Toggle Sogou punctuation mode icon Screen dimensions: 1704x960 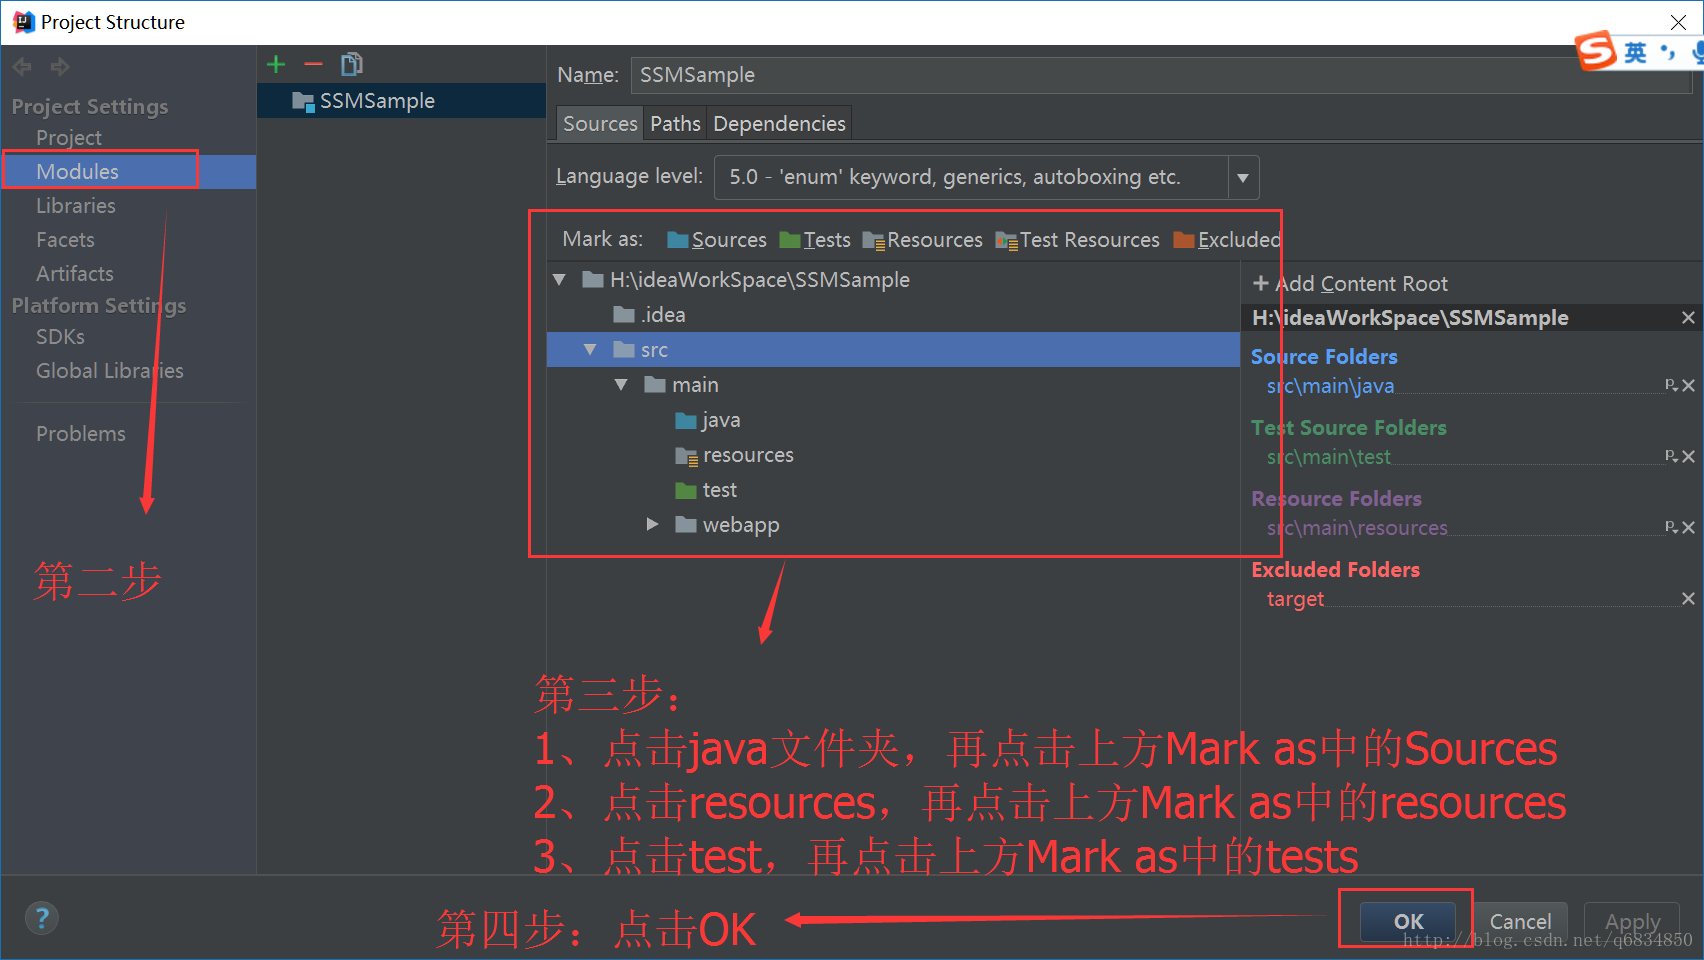[x=1667, y=52]
